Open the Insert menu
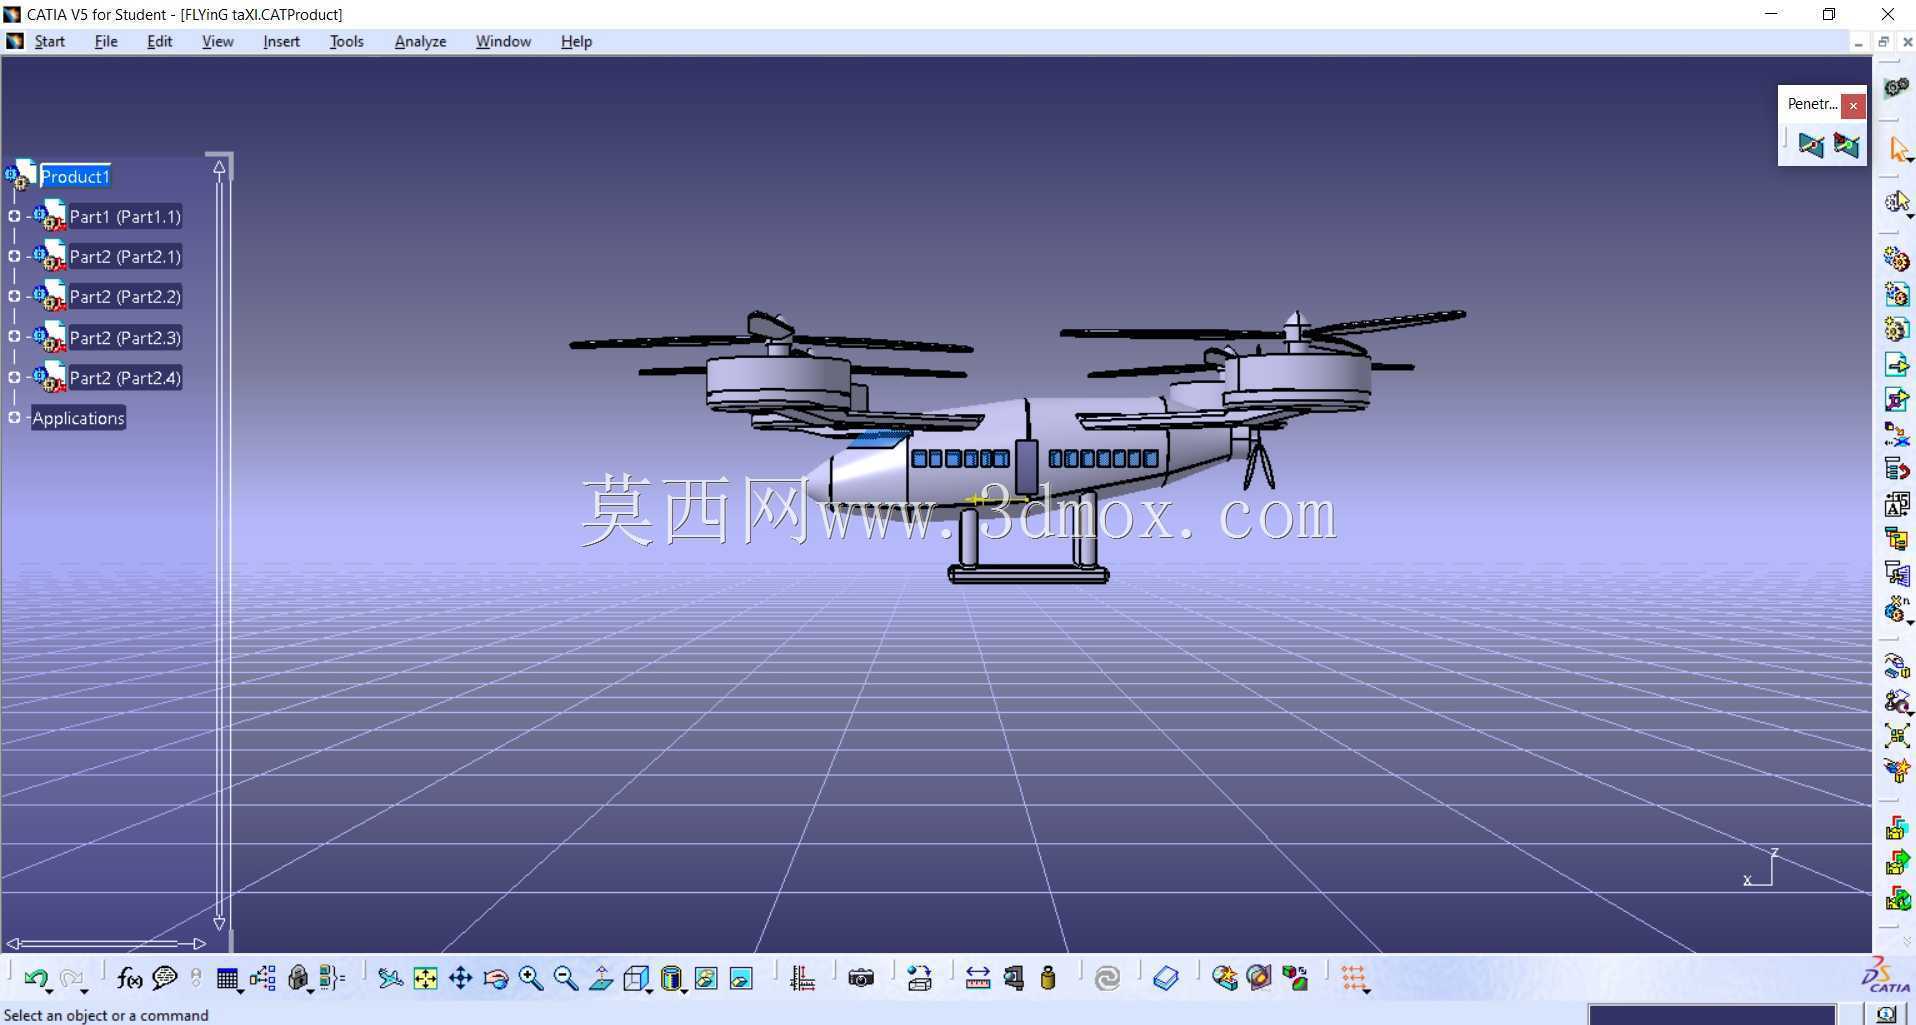This screenshot has width=1916, height=1025. (281, 41)
